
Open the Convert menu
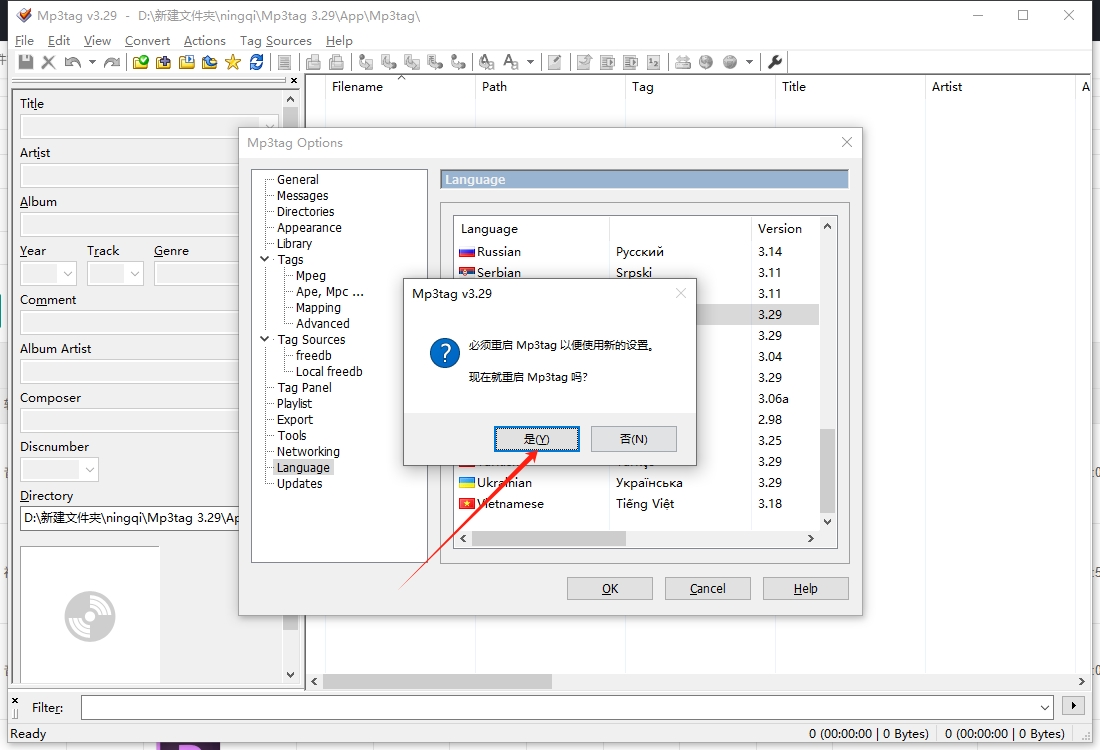click(147, 41)
